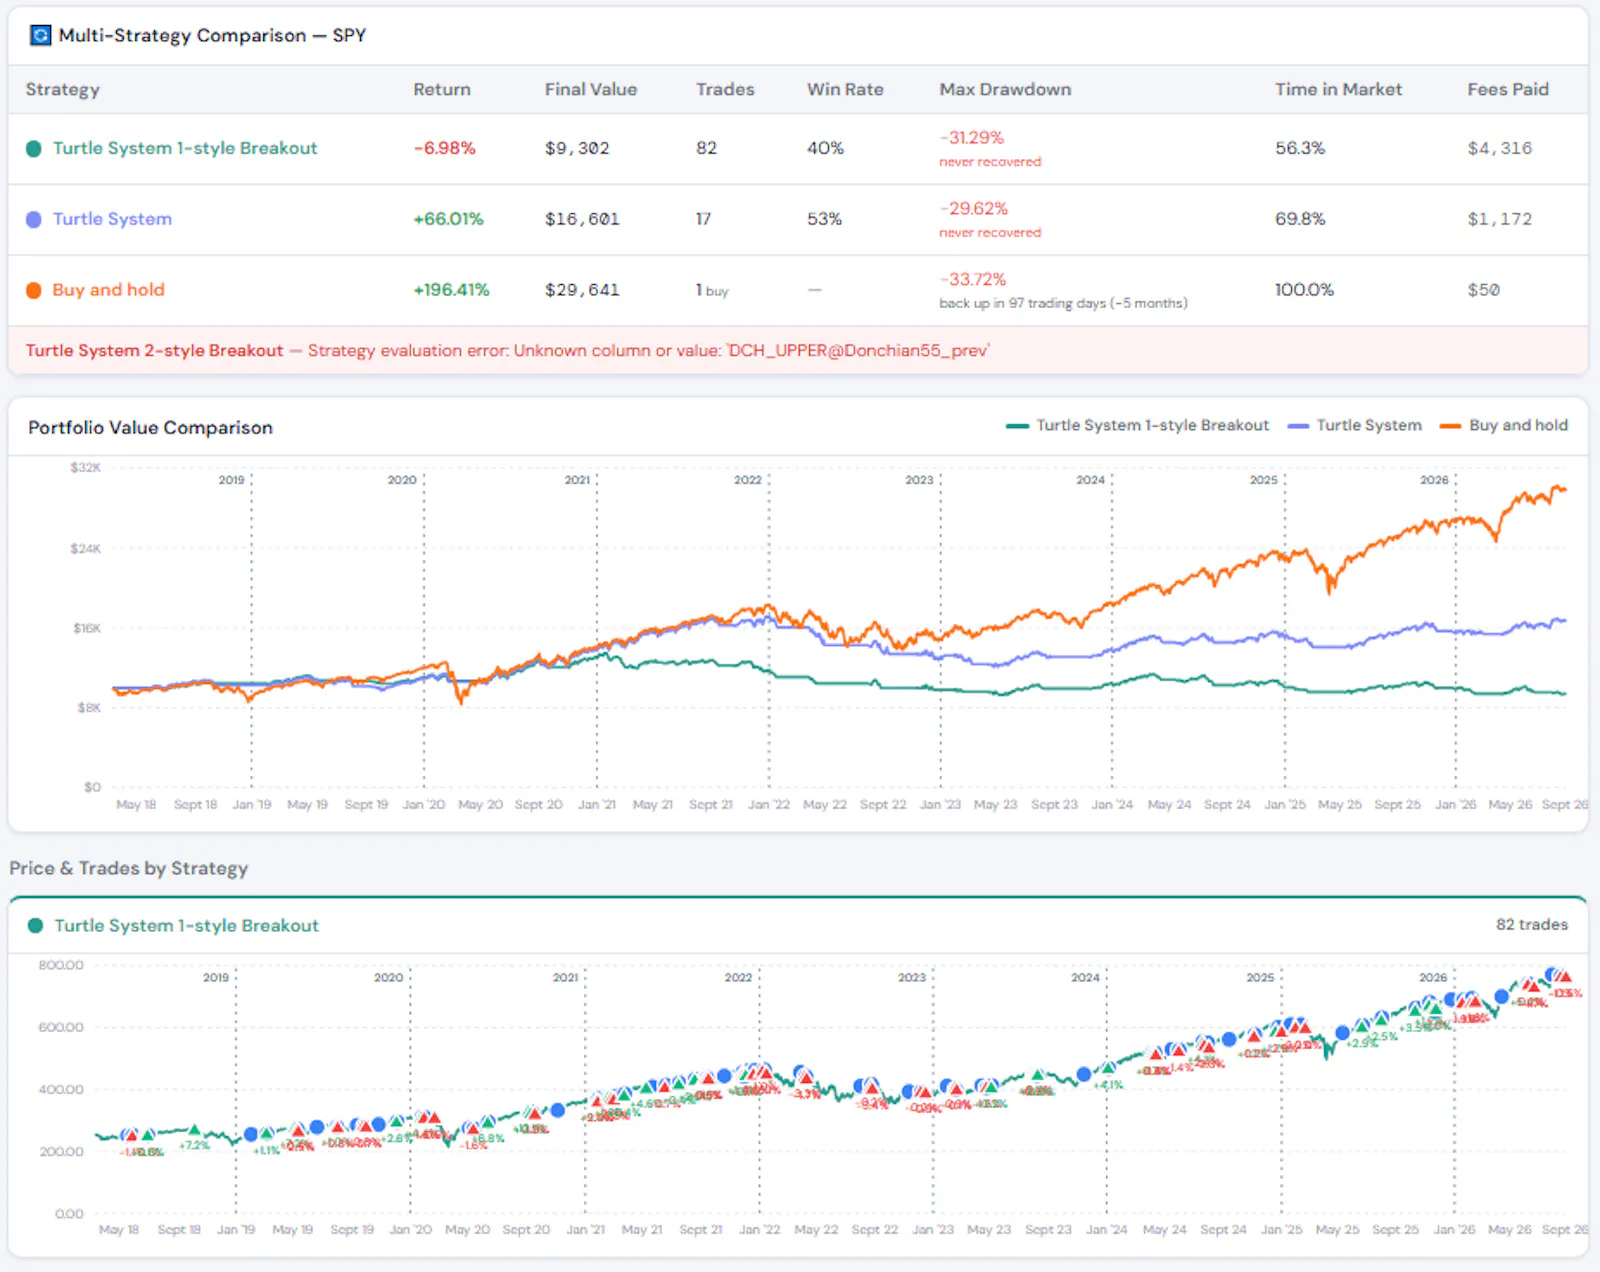This screenshot has width=1600, height=1272.
Task: Click green dot beside Turtle System 1-style Breakout row
Action: (34, 149)
